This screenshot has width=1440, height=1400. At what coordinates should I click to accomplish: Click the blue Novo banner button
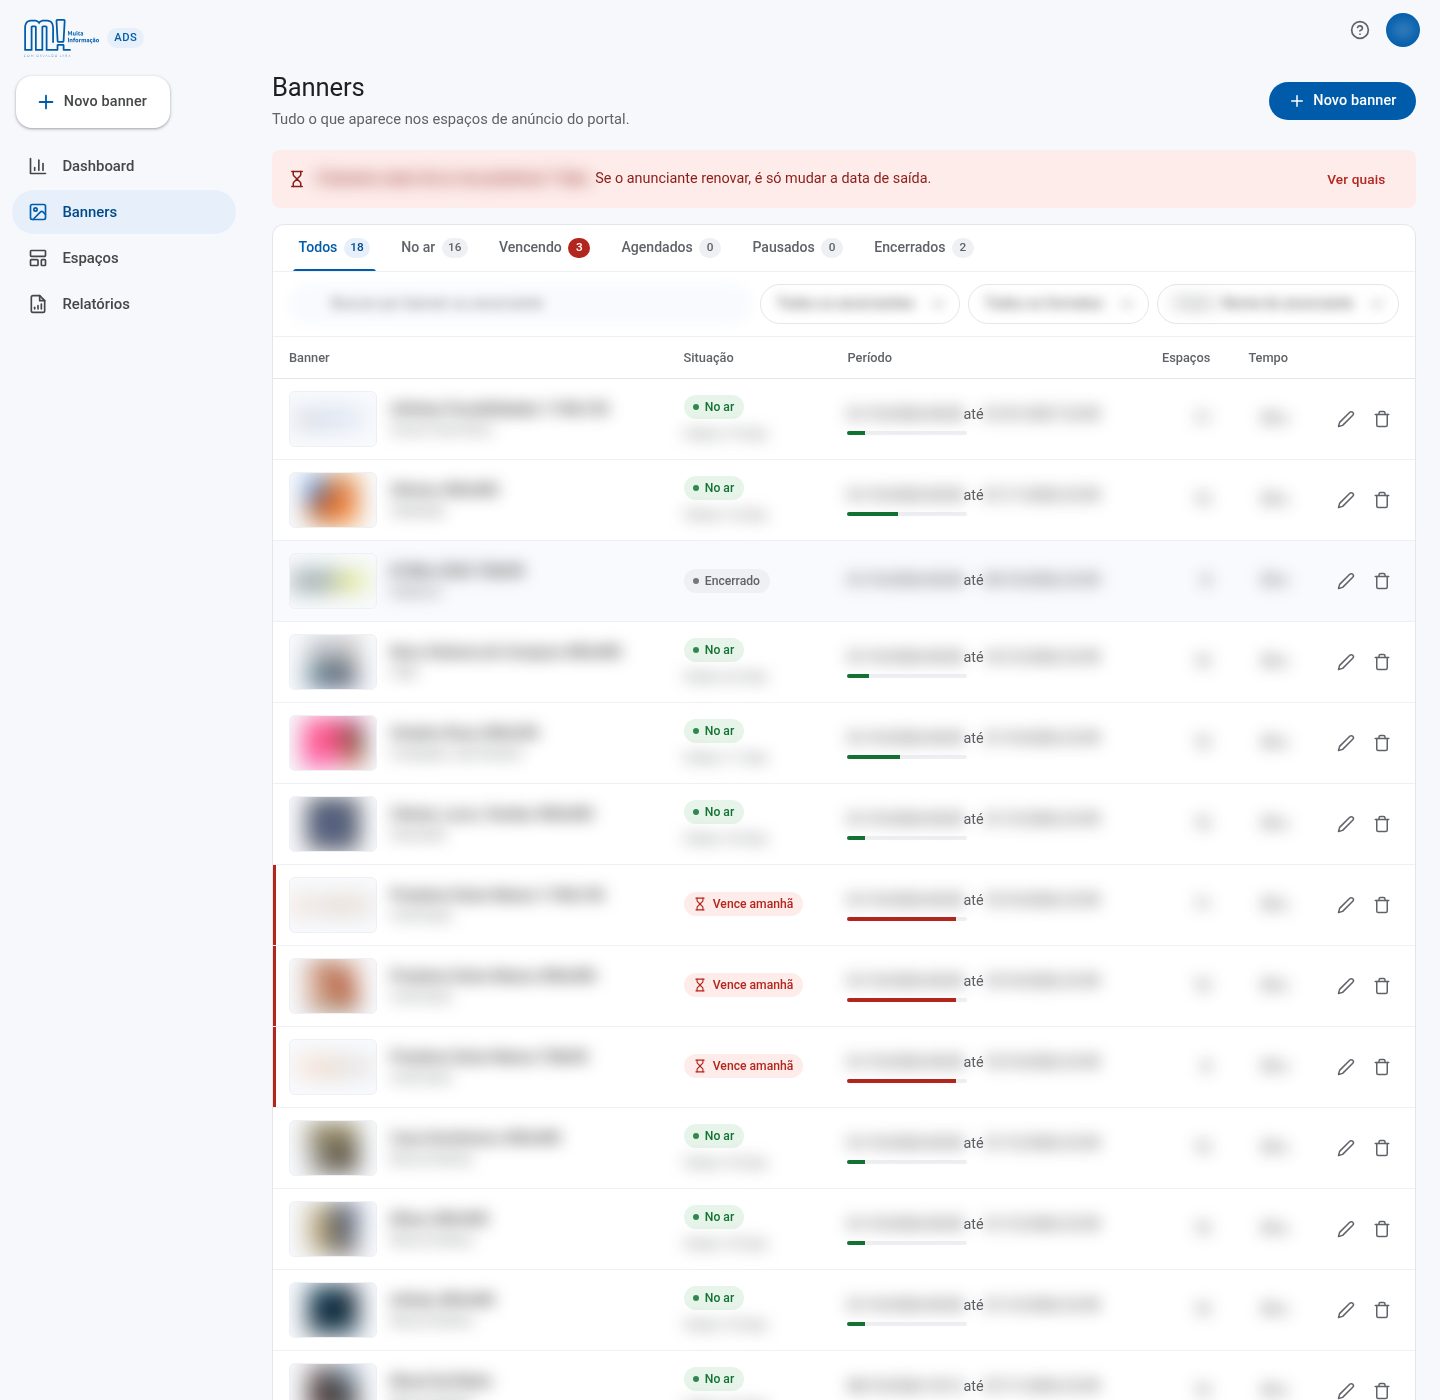click(x=1342, y=101)
